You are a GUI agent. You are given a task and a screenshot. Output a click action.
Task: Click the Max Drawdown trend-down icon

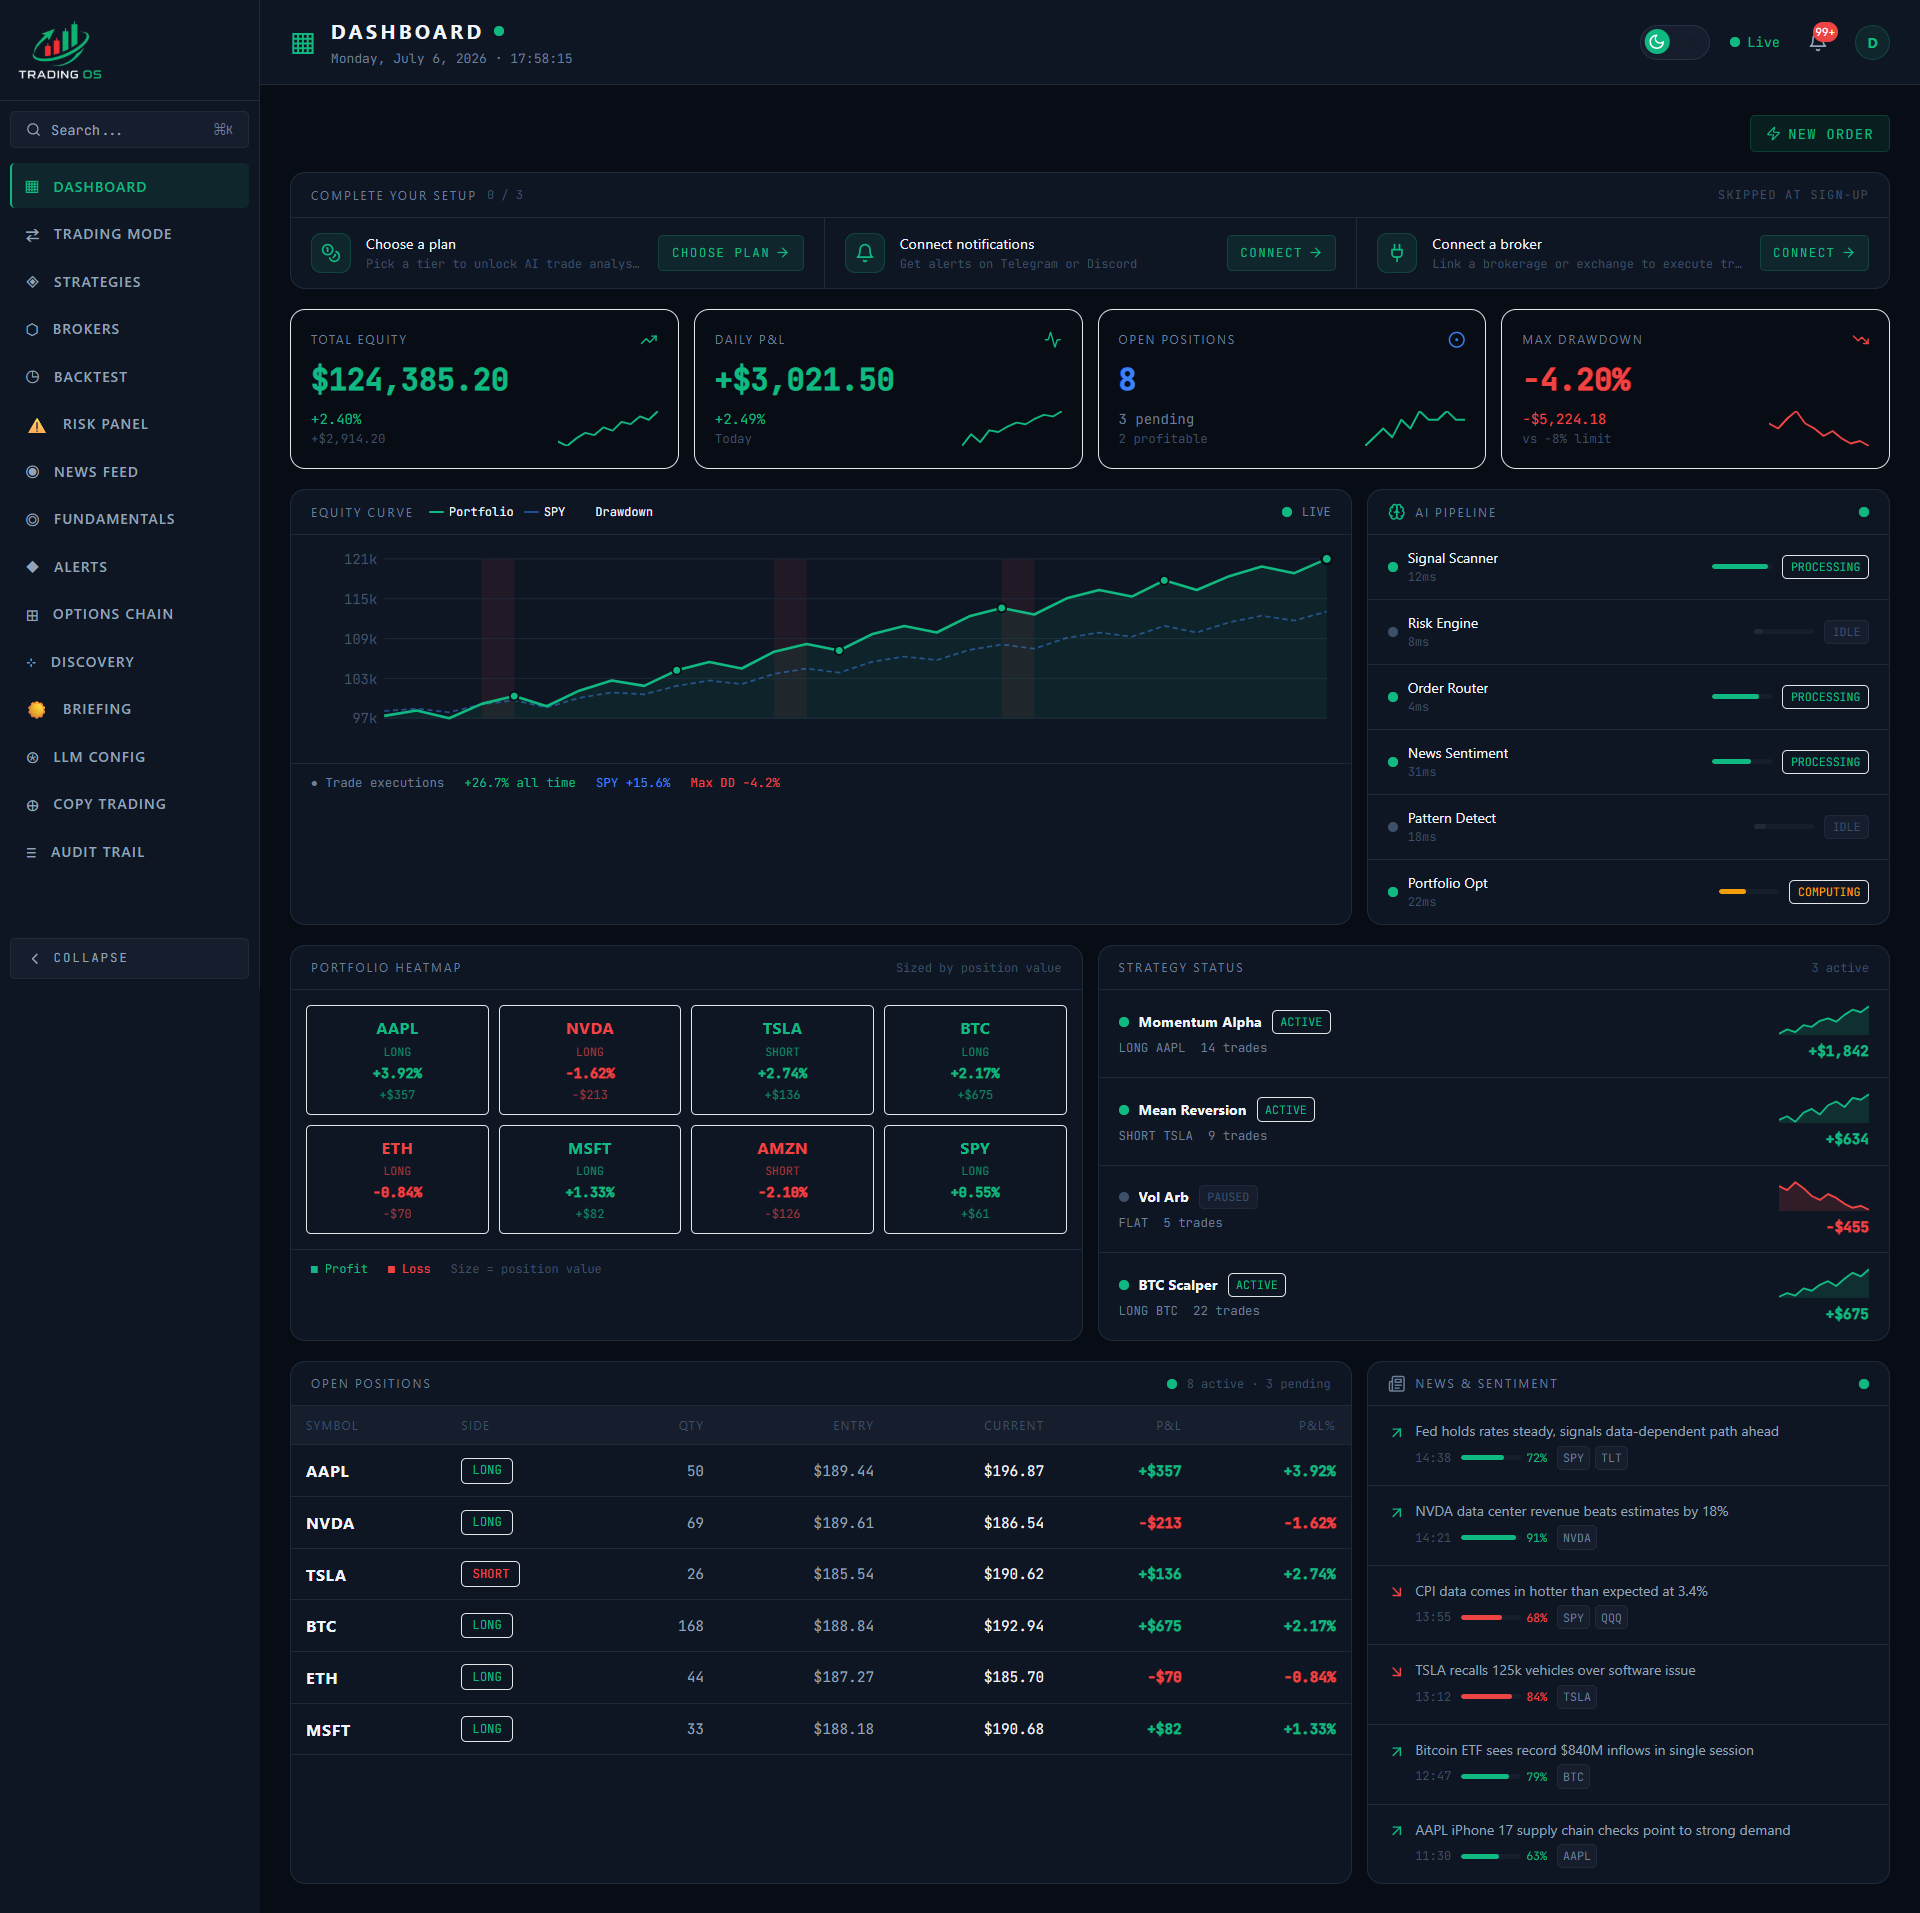click(1861, 339)
